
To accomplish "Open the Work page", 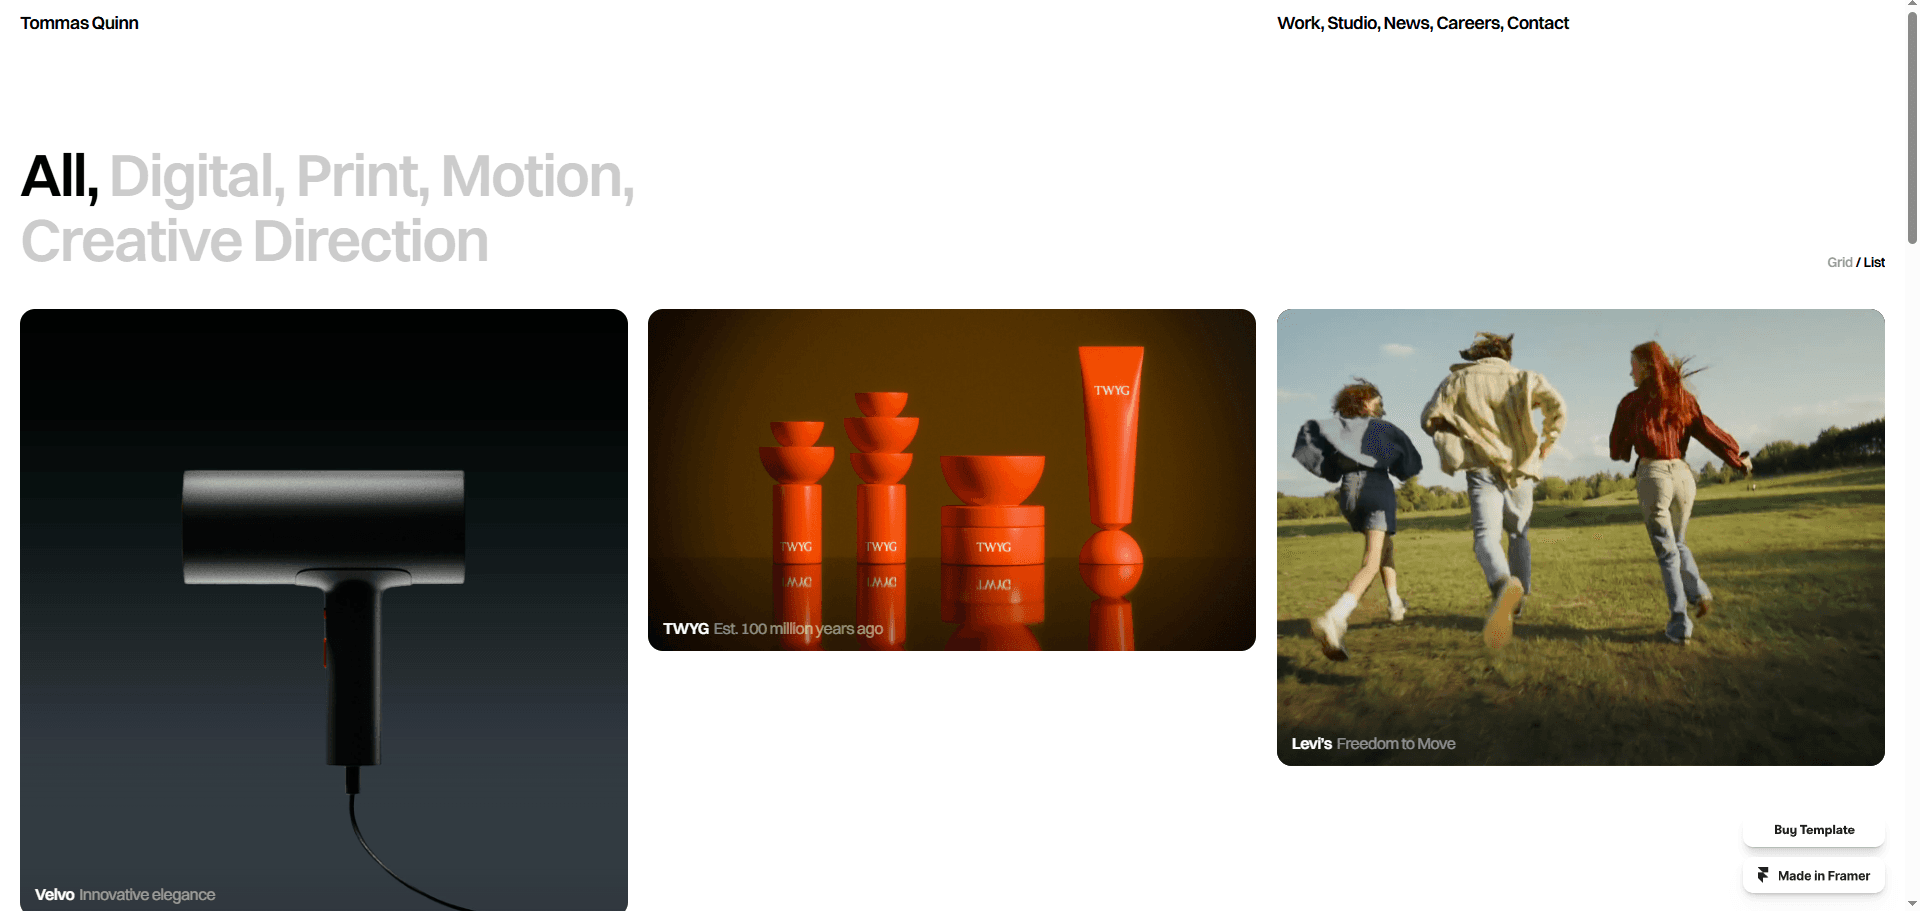I will pos(1300,23).
